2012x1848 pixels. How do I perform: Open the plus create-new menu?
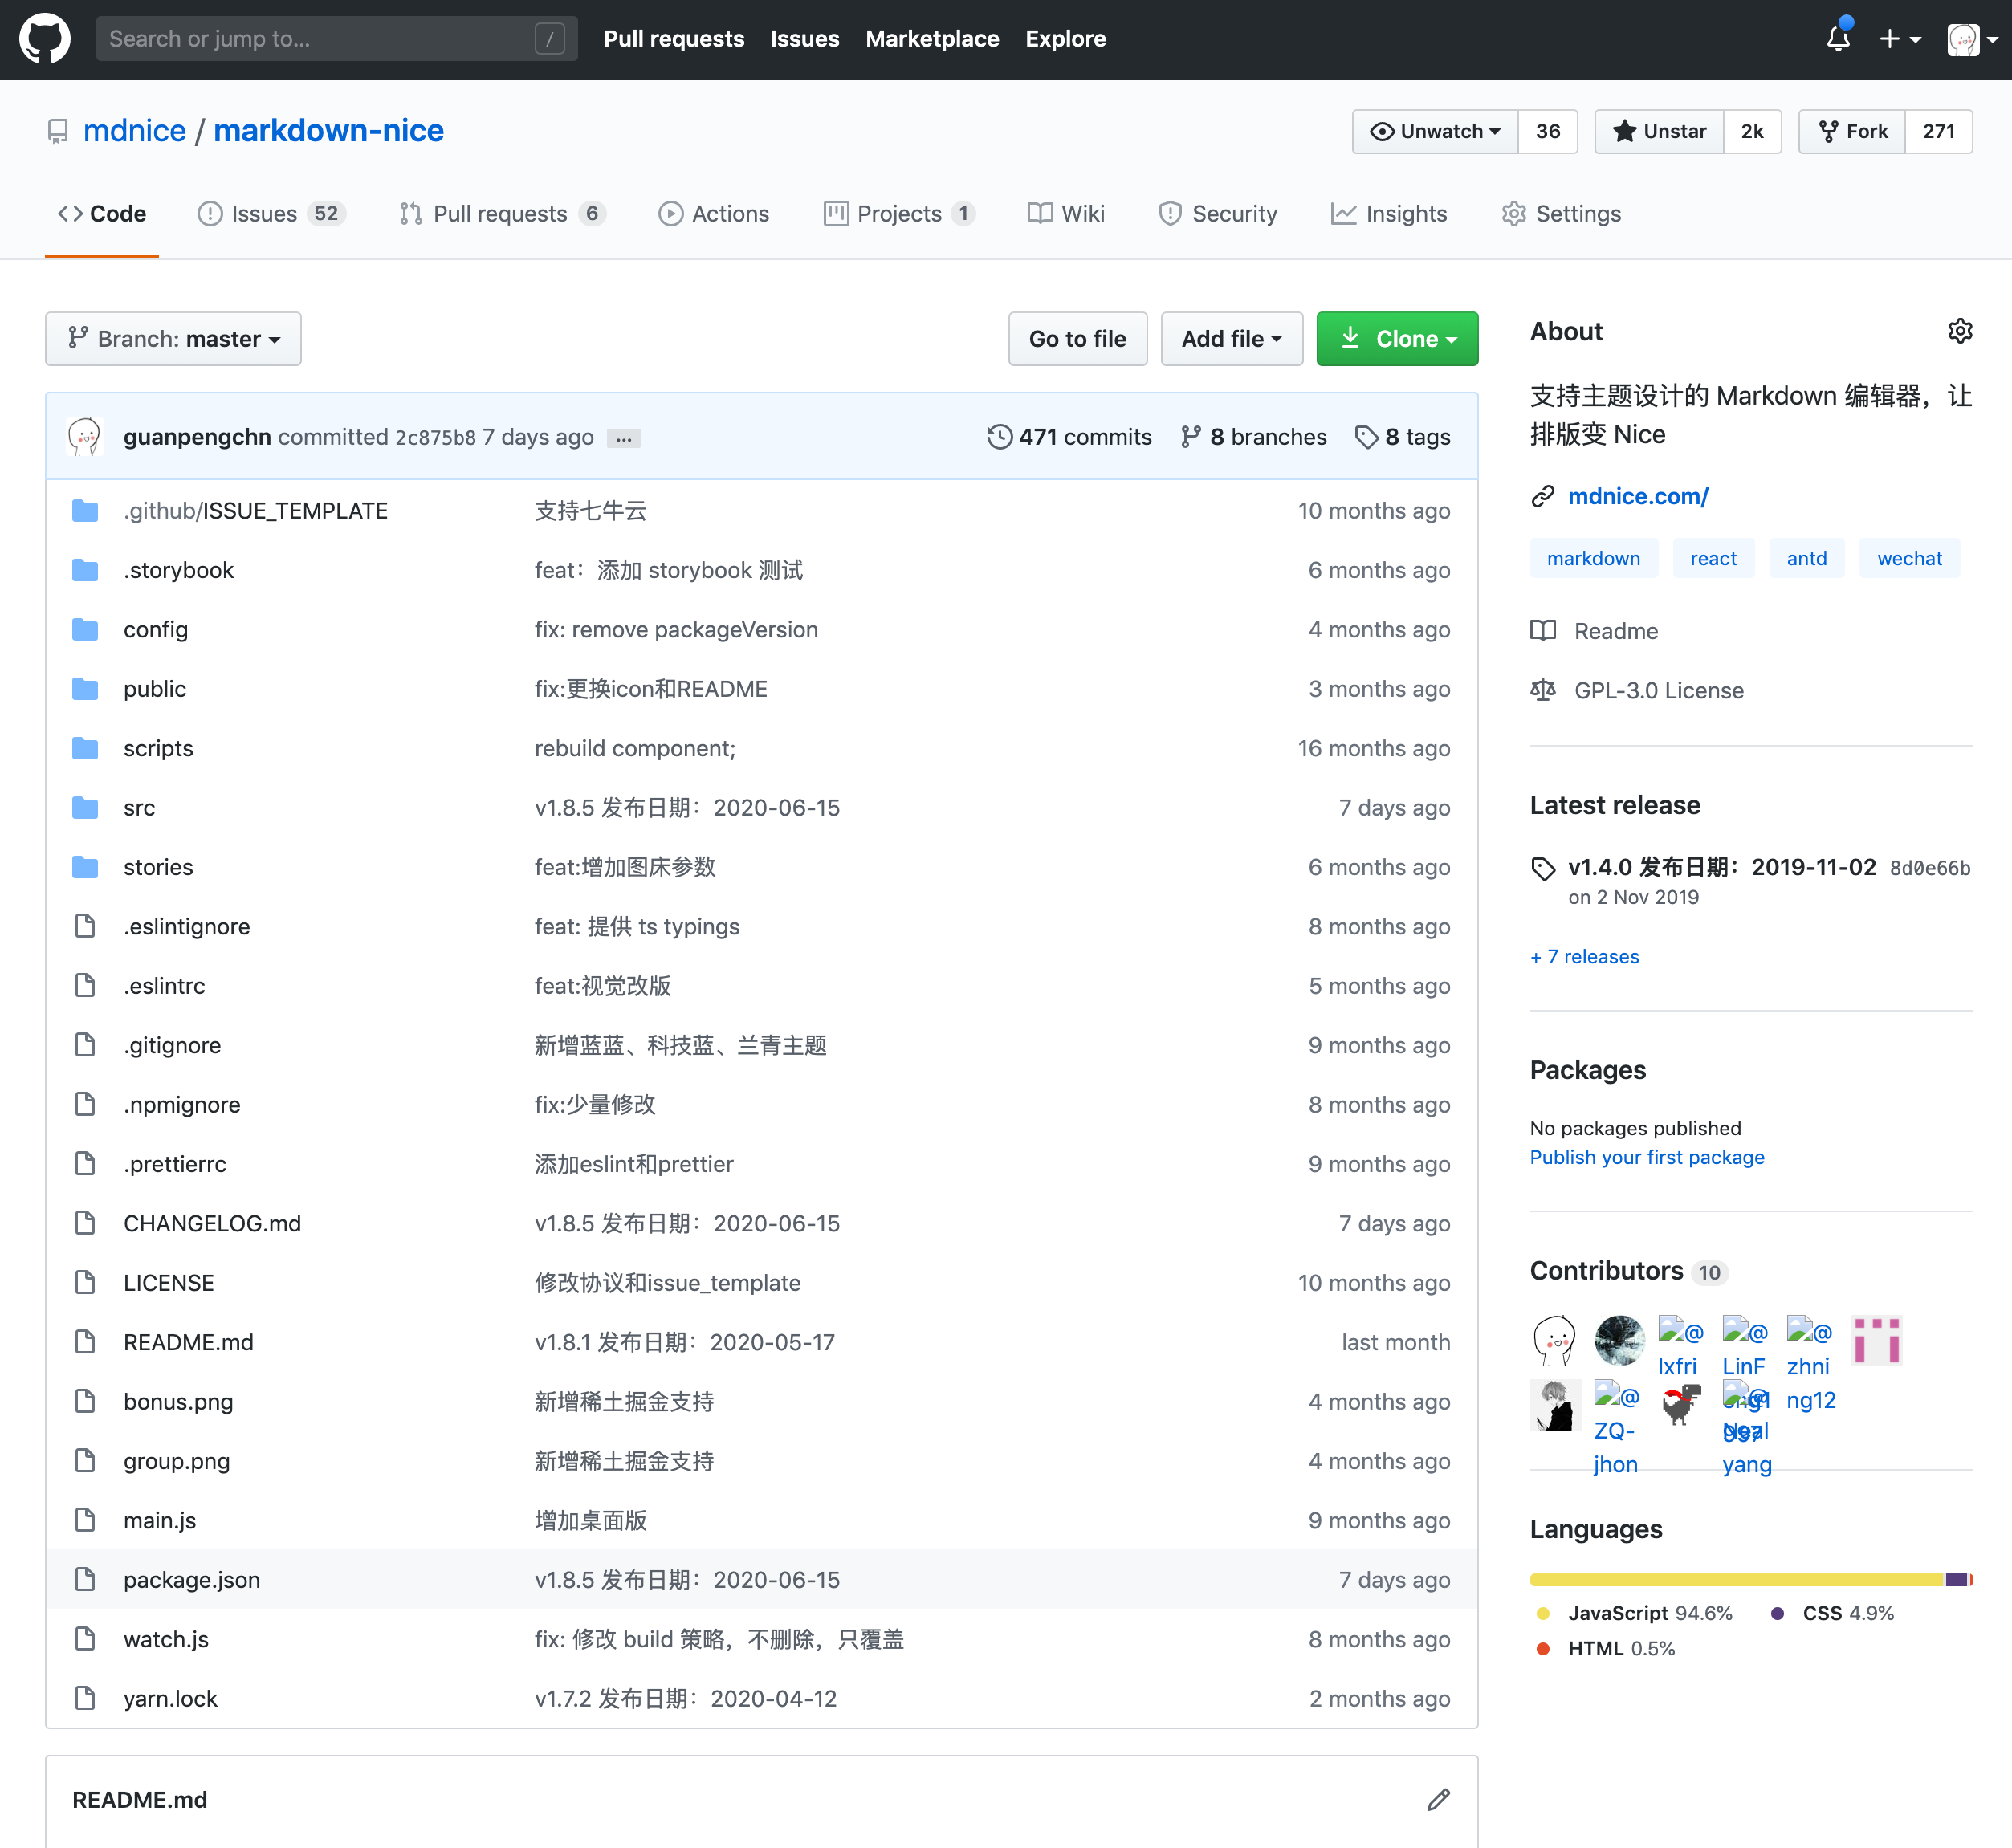pyautogui.click(x=1899, y=39)
